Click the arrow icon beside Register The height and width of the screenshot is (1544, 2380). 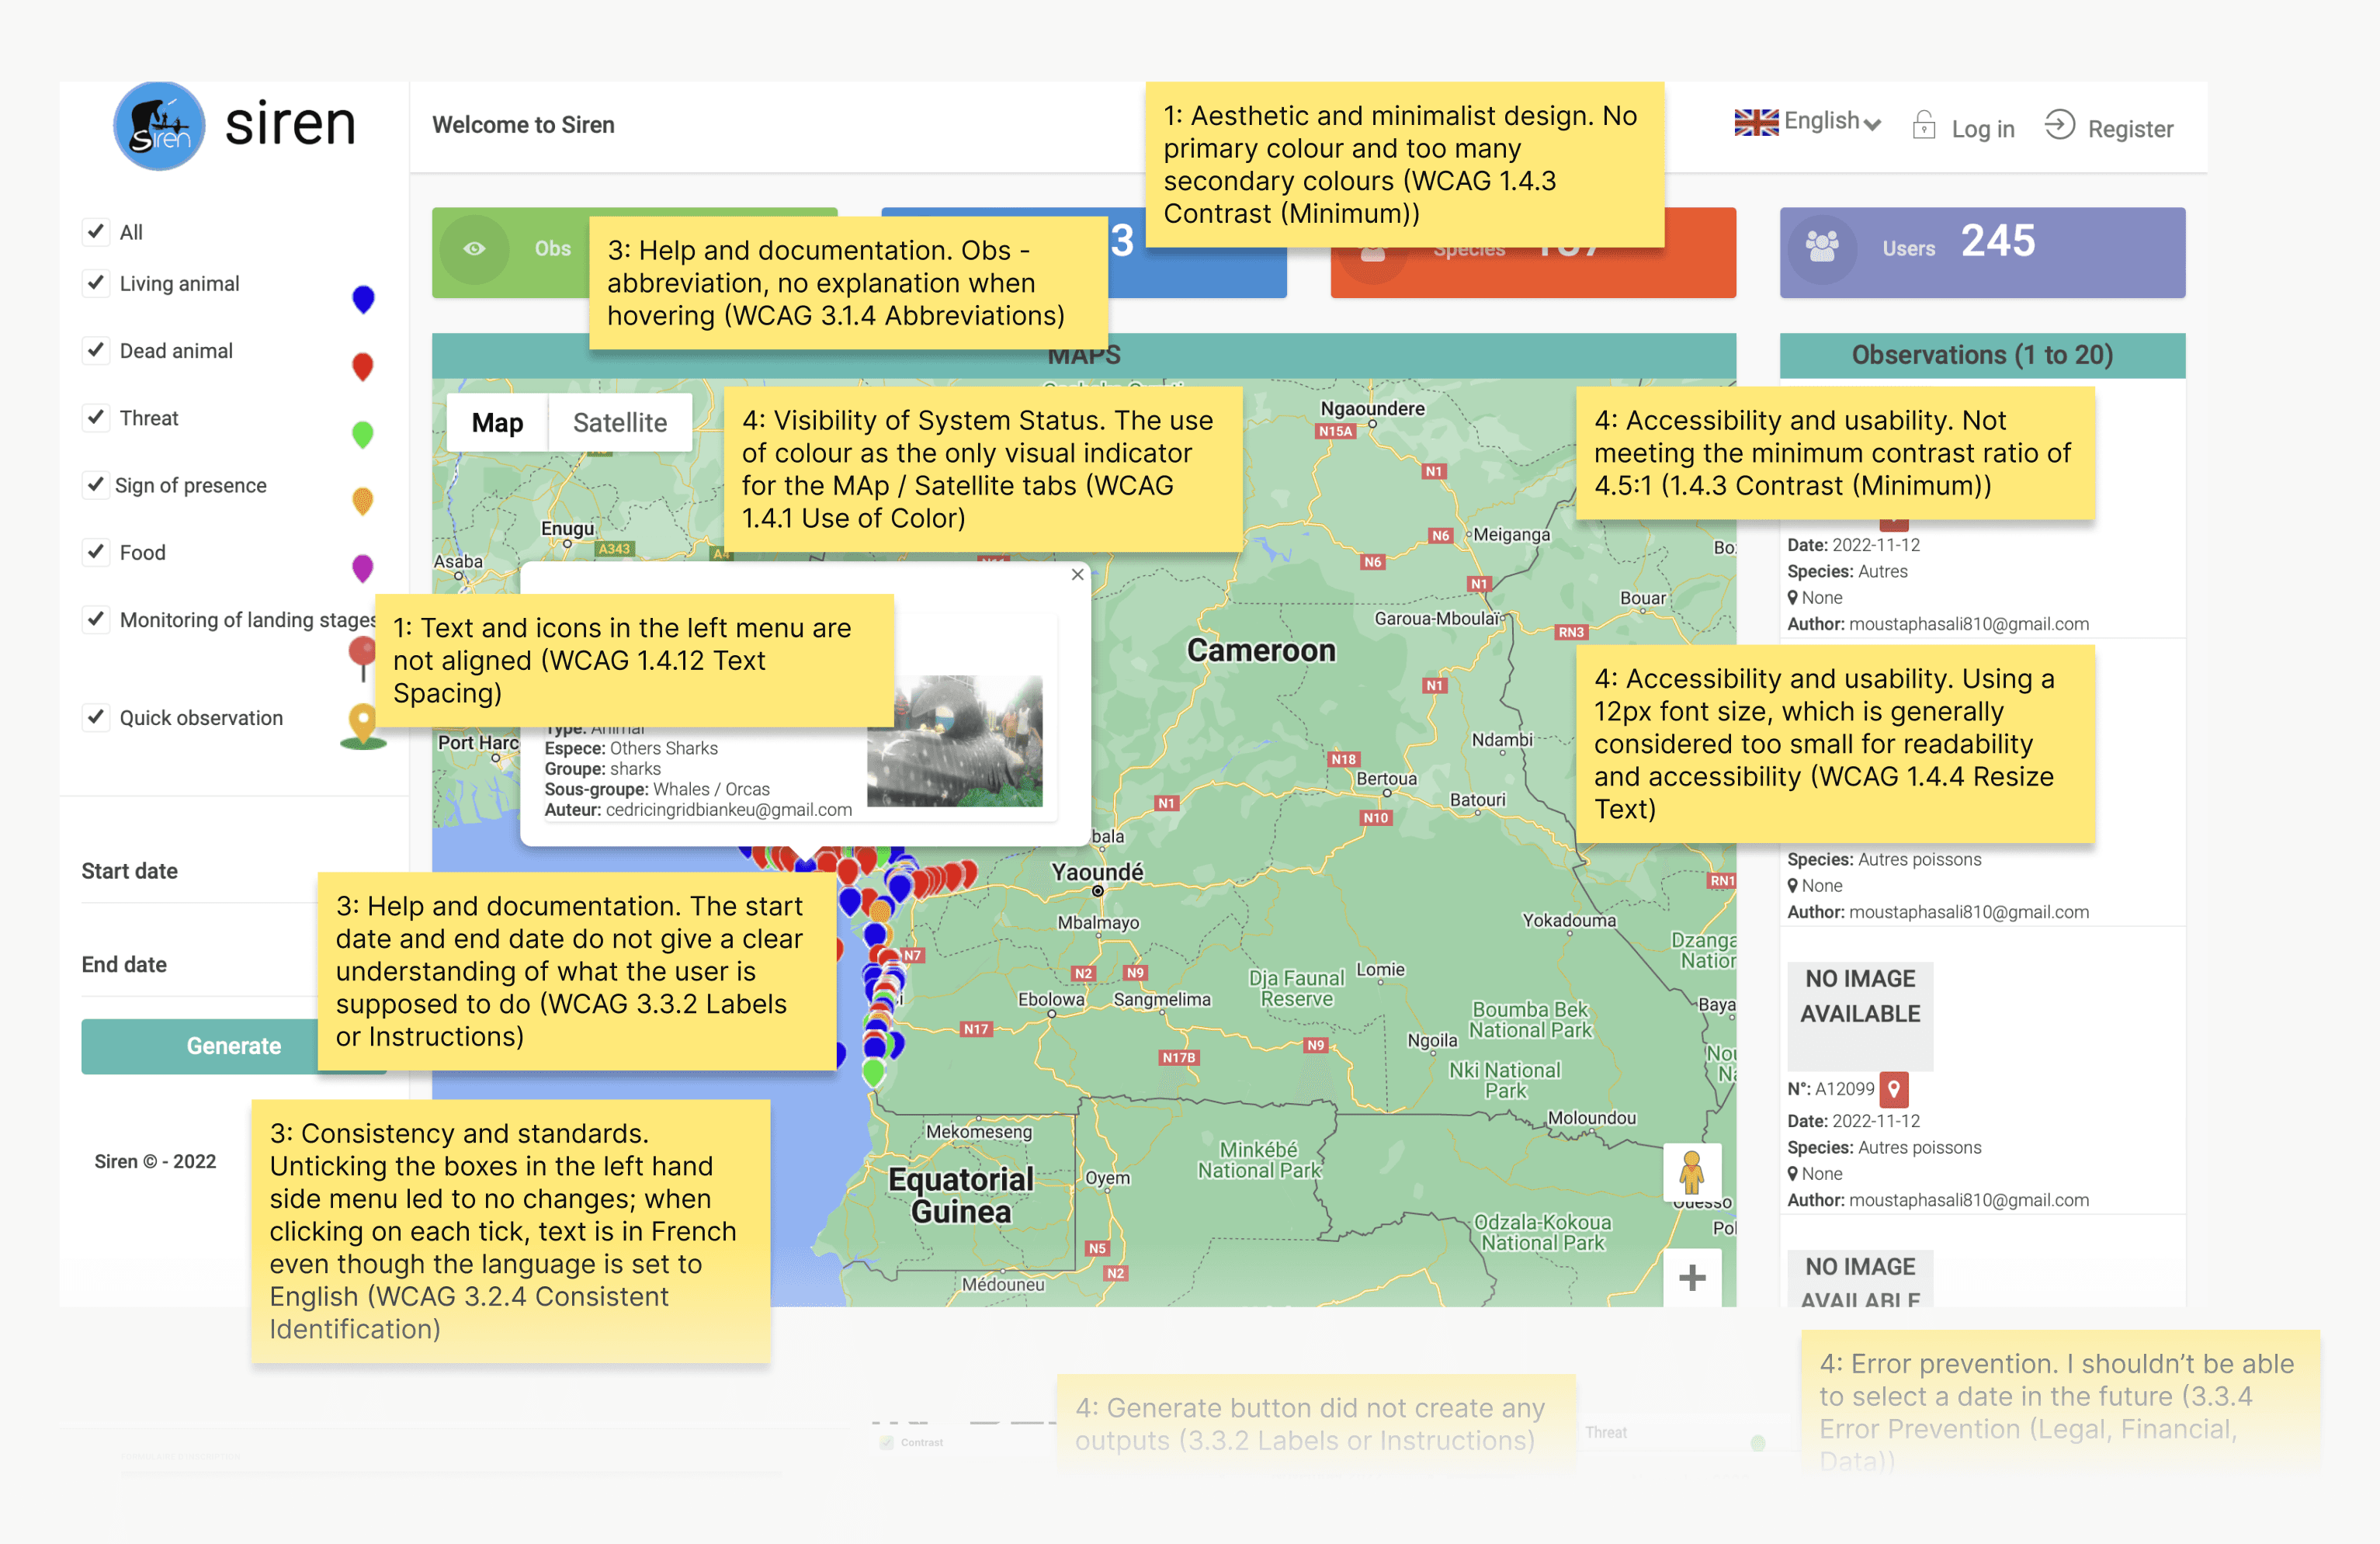pyautogui.click(x=2059, y=125)
